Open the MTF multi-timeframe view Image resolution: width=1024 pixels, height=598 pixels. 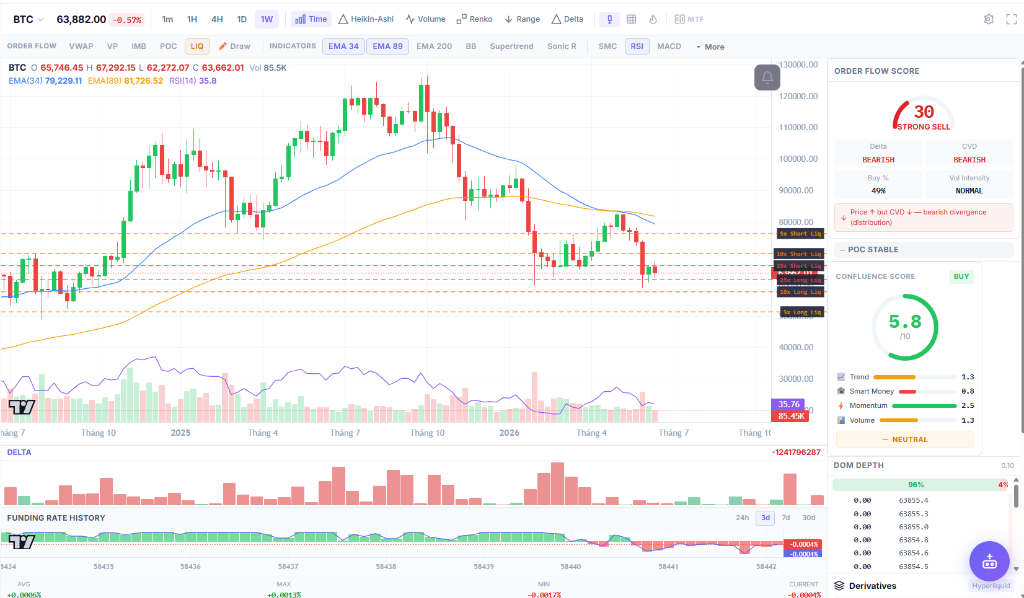tap(689, 20)
